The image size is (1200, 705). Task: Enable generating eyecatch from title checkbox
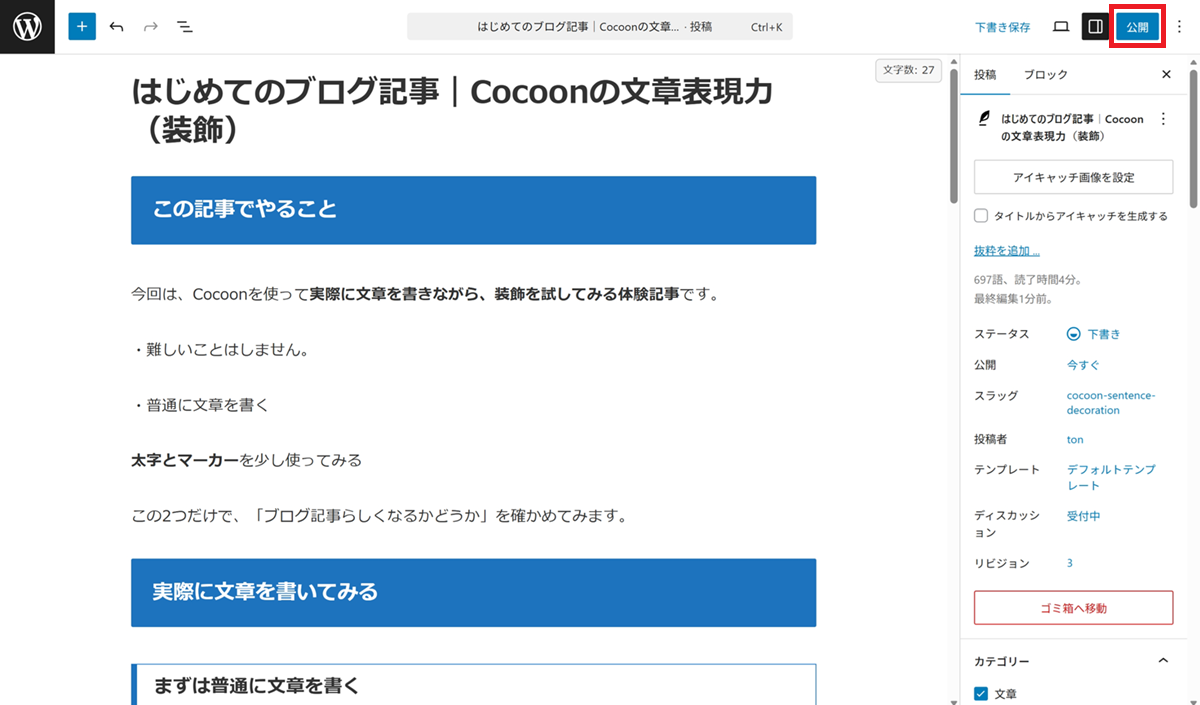[981, 215]
